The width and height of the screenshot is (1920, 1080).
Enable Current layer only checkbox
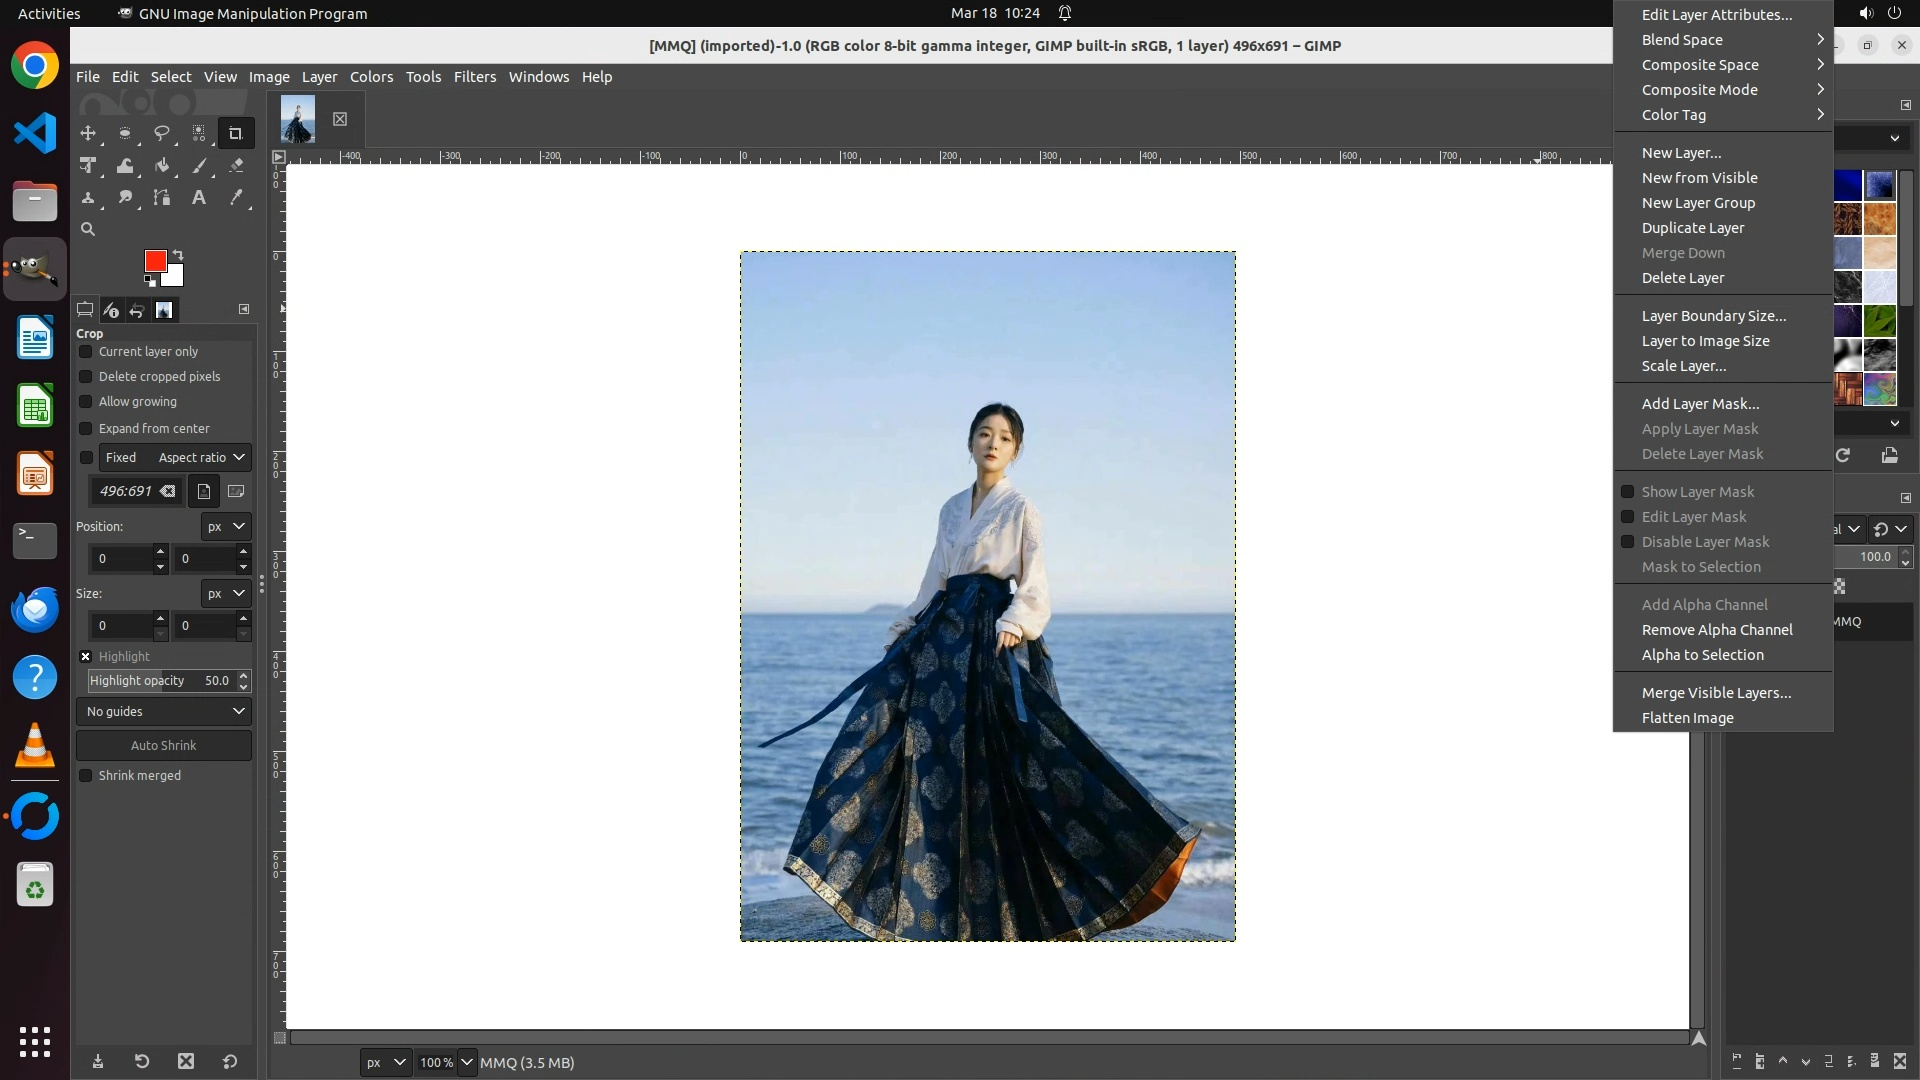click(x=86, y=352)
